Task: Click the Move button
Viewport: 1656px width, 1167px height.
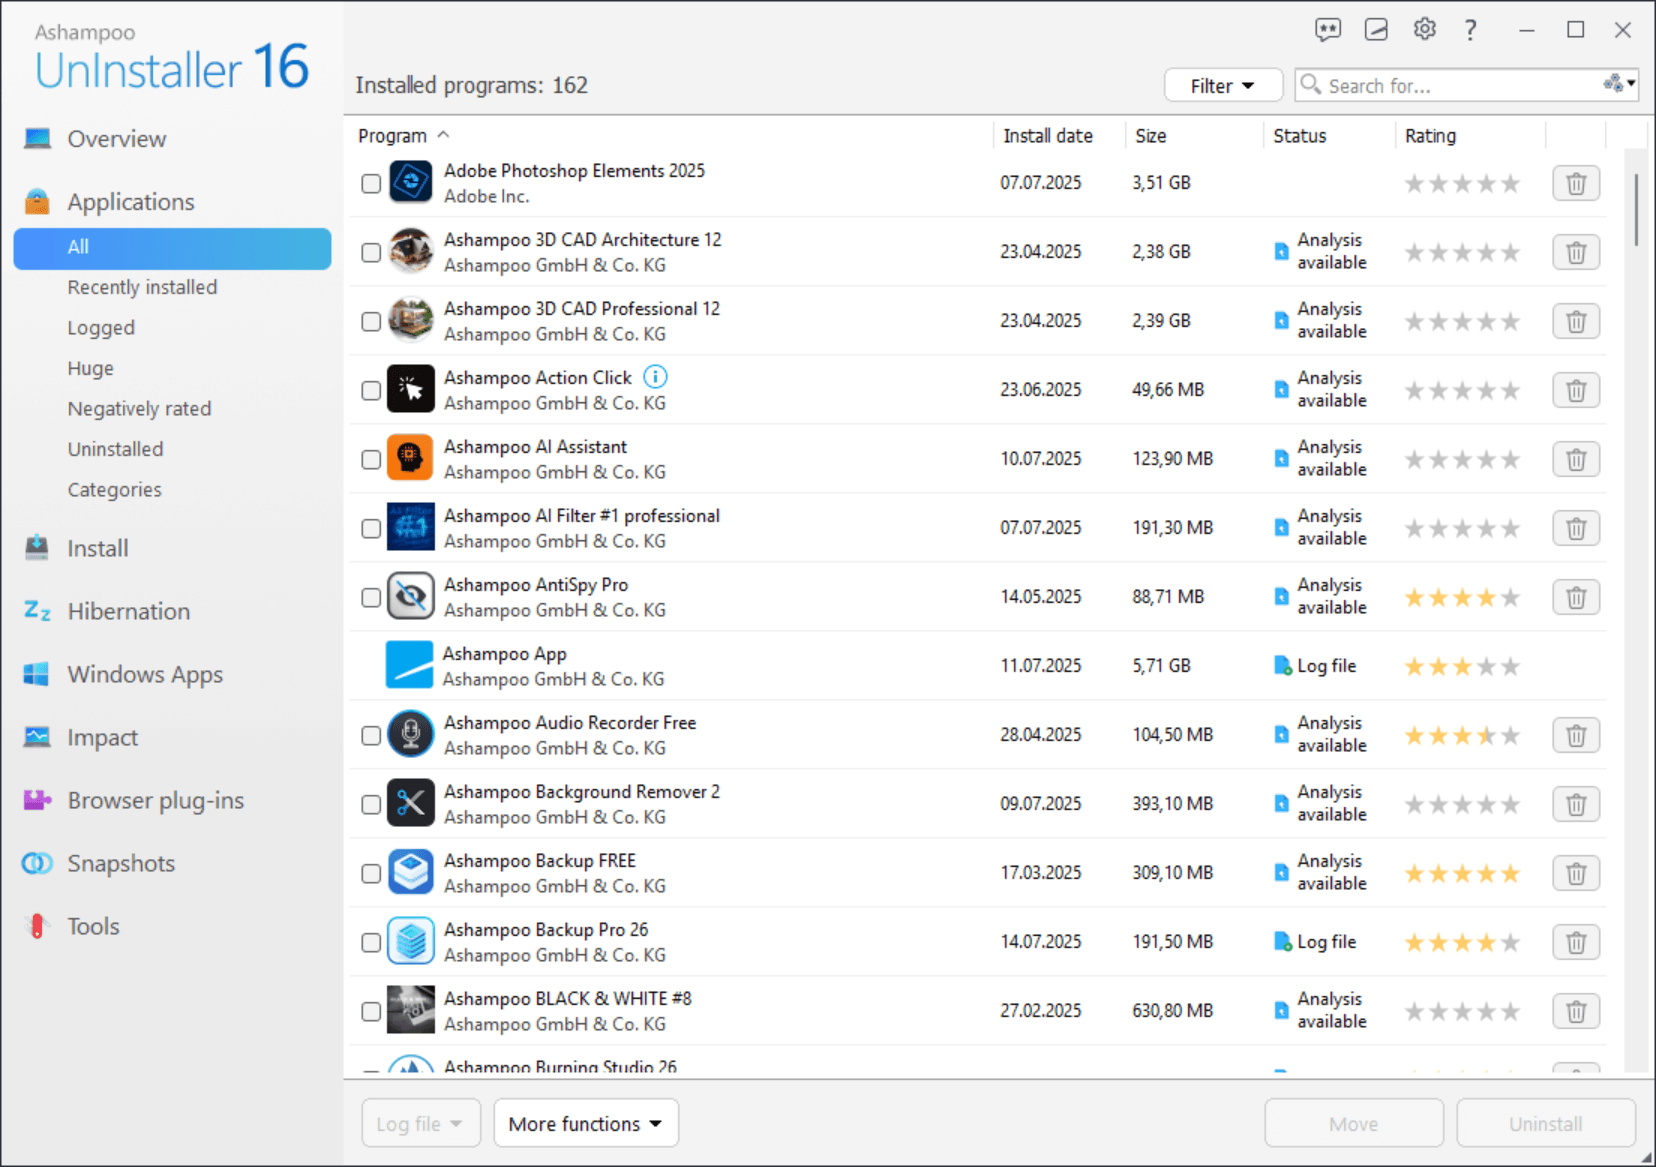Action: coord(1353,1123)
